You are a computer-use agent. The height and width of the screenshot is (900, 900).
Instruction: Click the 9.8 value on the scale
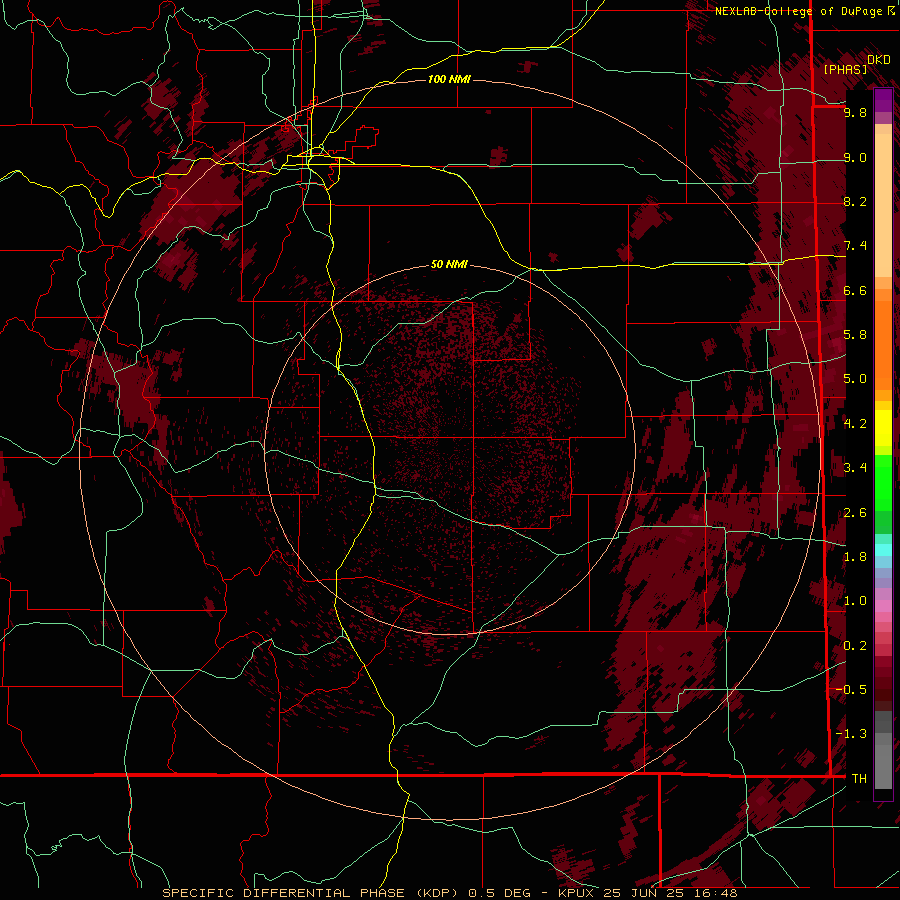click(x=855, y=112)
